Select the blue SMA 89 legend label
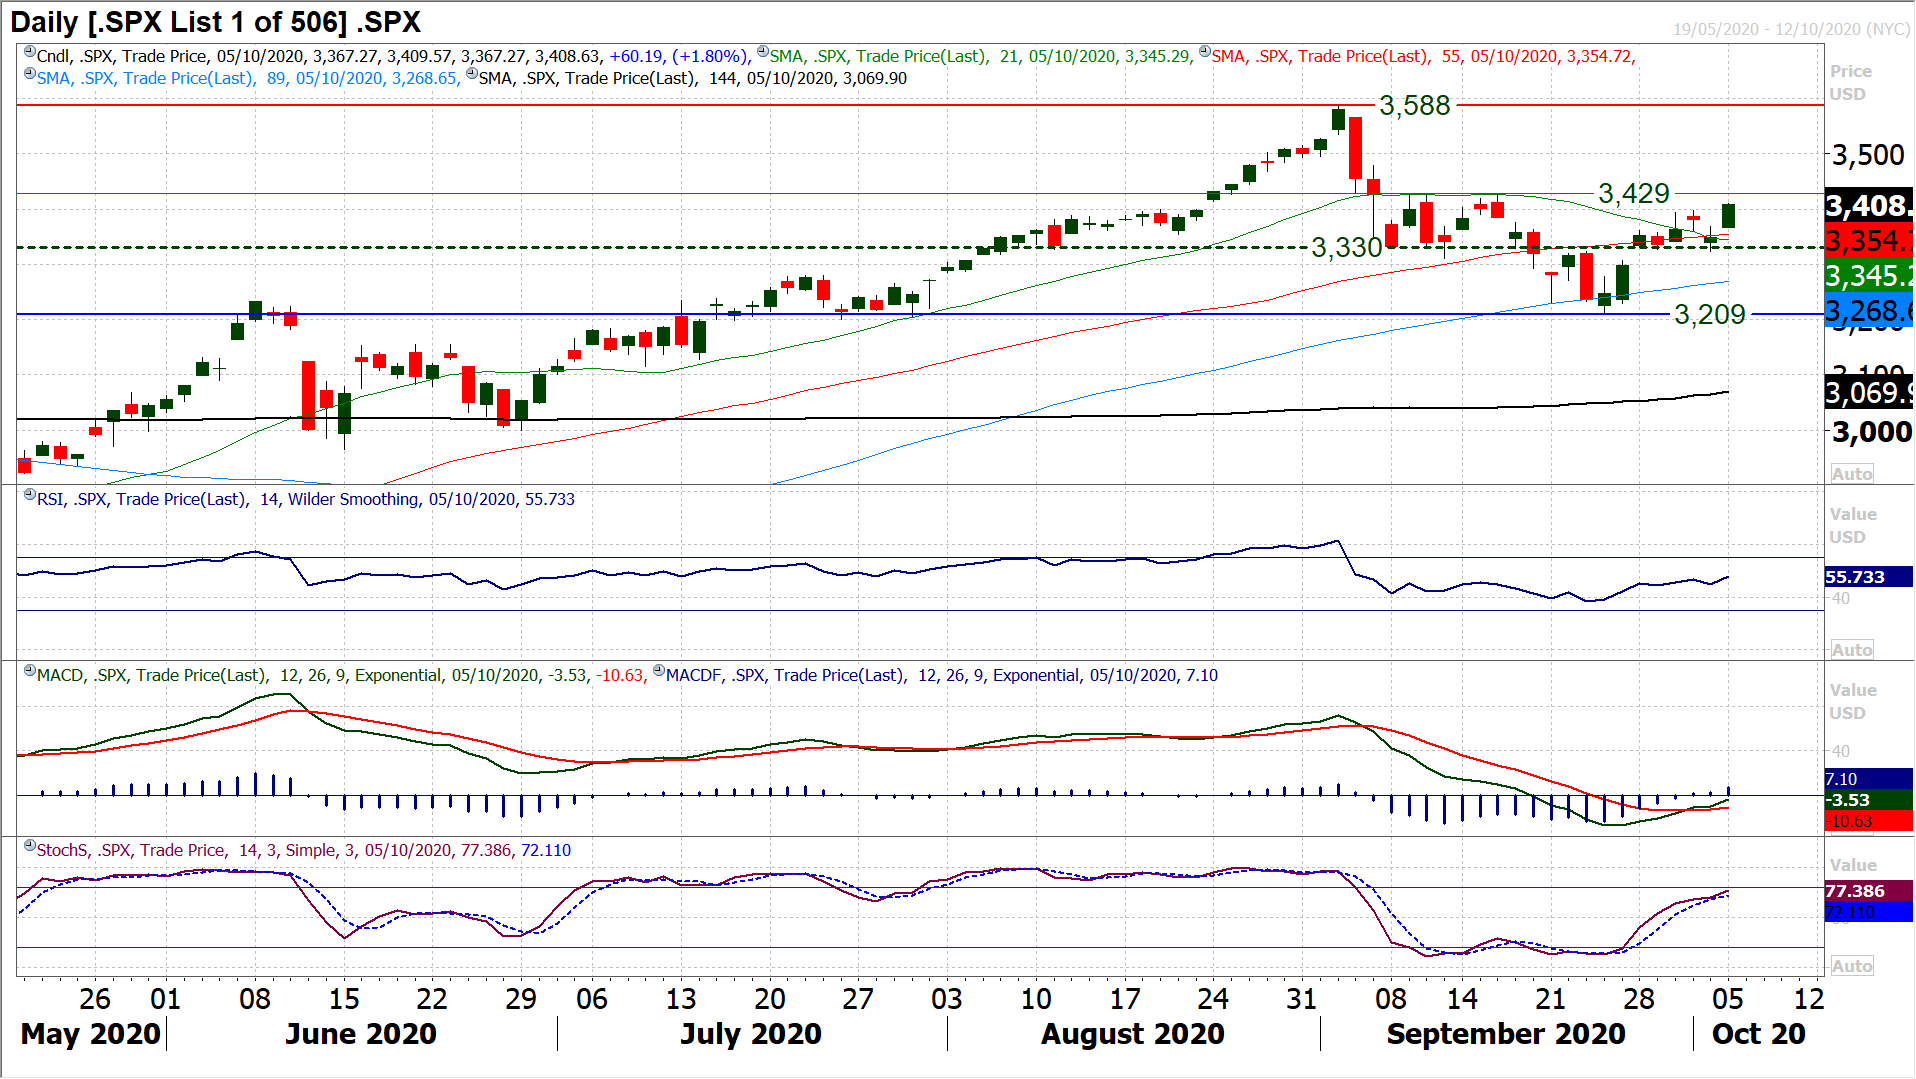 pyautogui.click(x=249, y=79)
